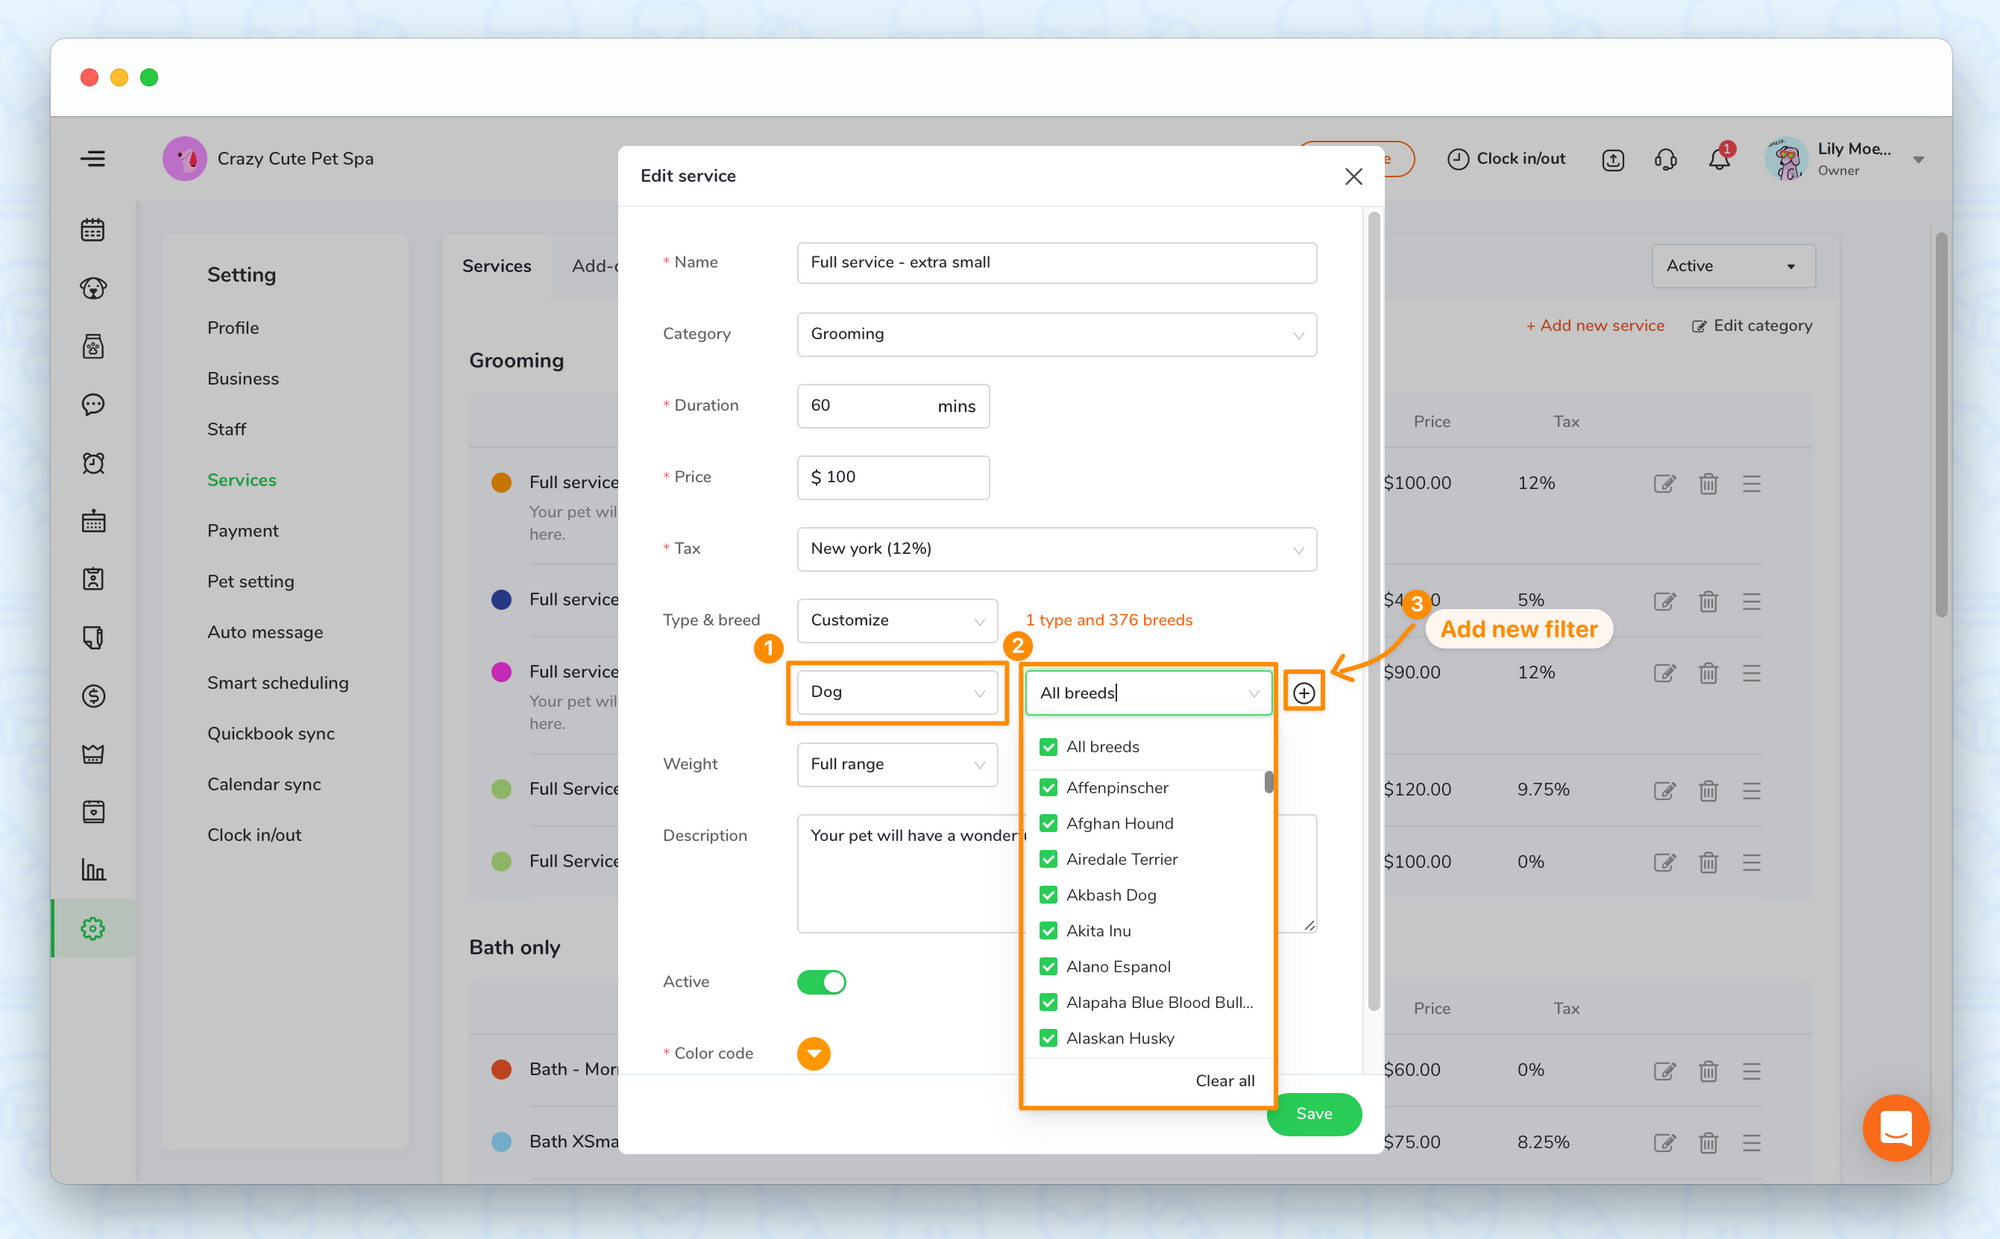Click the breeds list scrollbar thumb
Viewport: 2000px width, 1239px height.
coord(1268,781)
